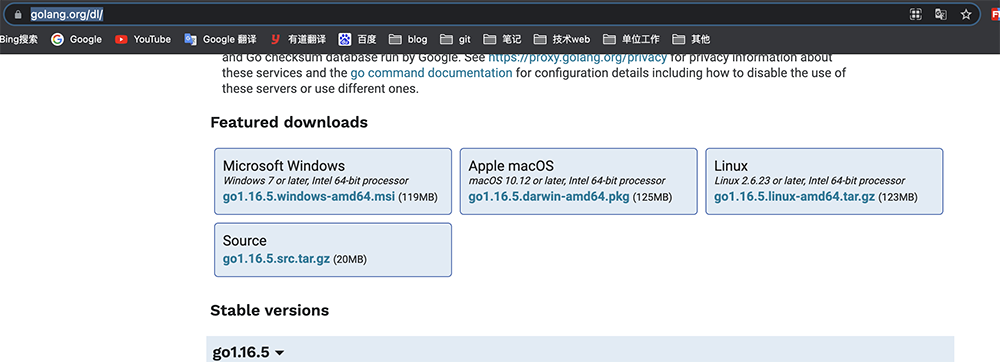This screenshot has height=362, width=1000.
Task: Click the translate page icon in address bar
Action: click(x=941, y=14)
